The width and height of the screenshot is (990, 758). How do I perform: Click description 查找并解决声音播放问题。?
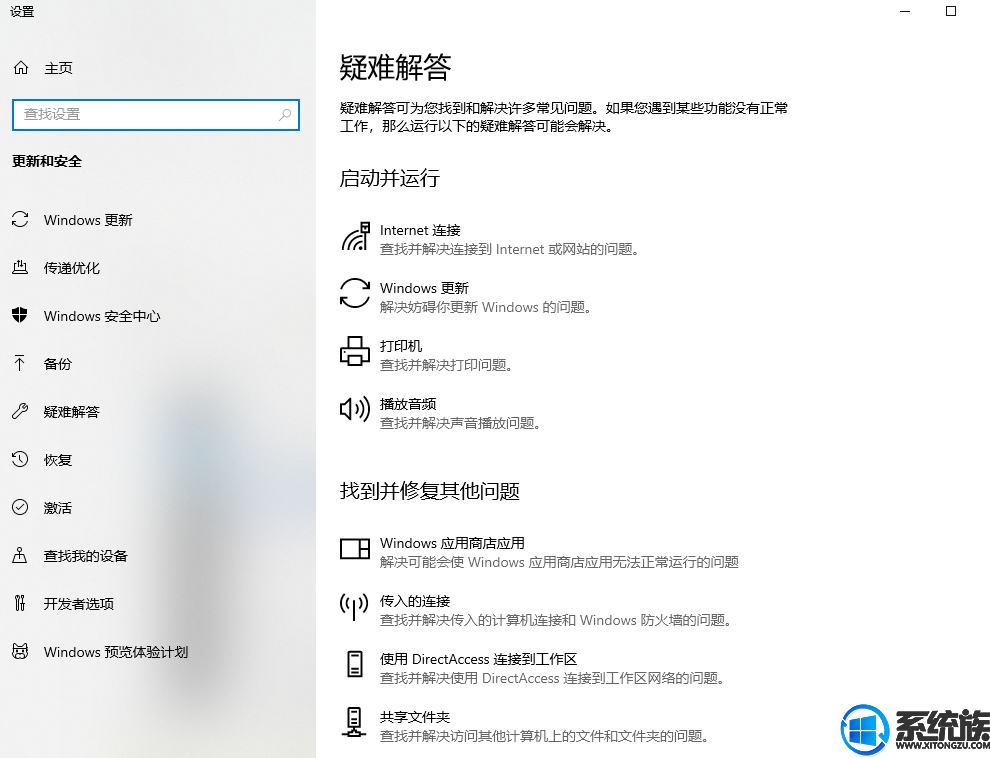pos(463,423)
